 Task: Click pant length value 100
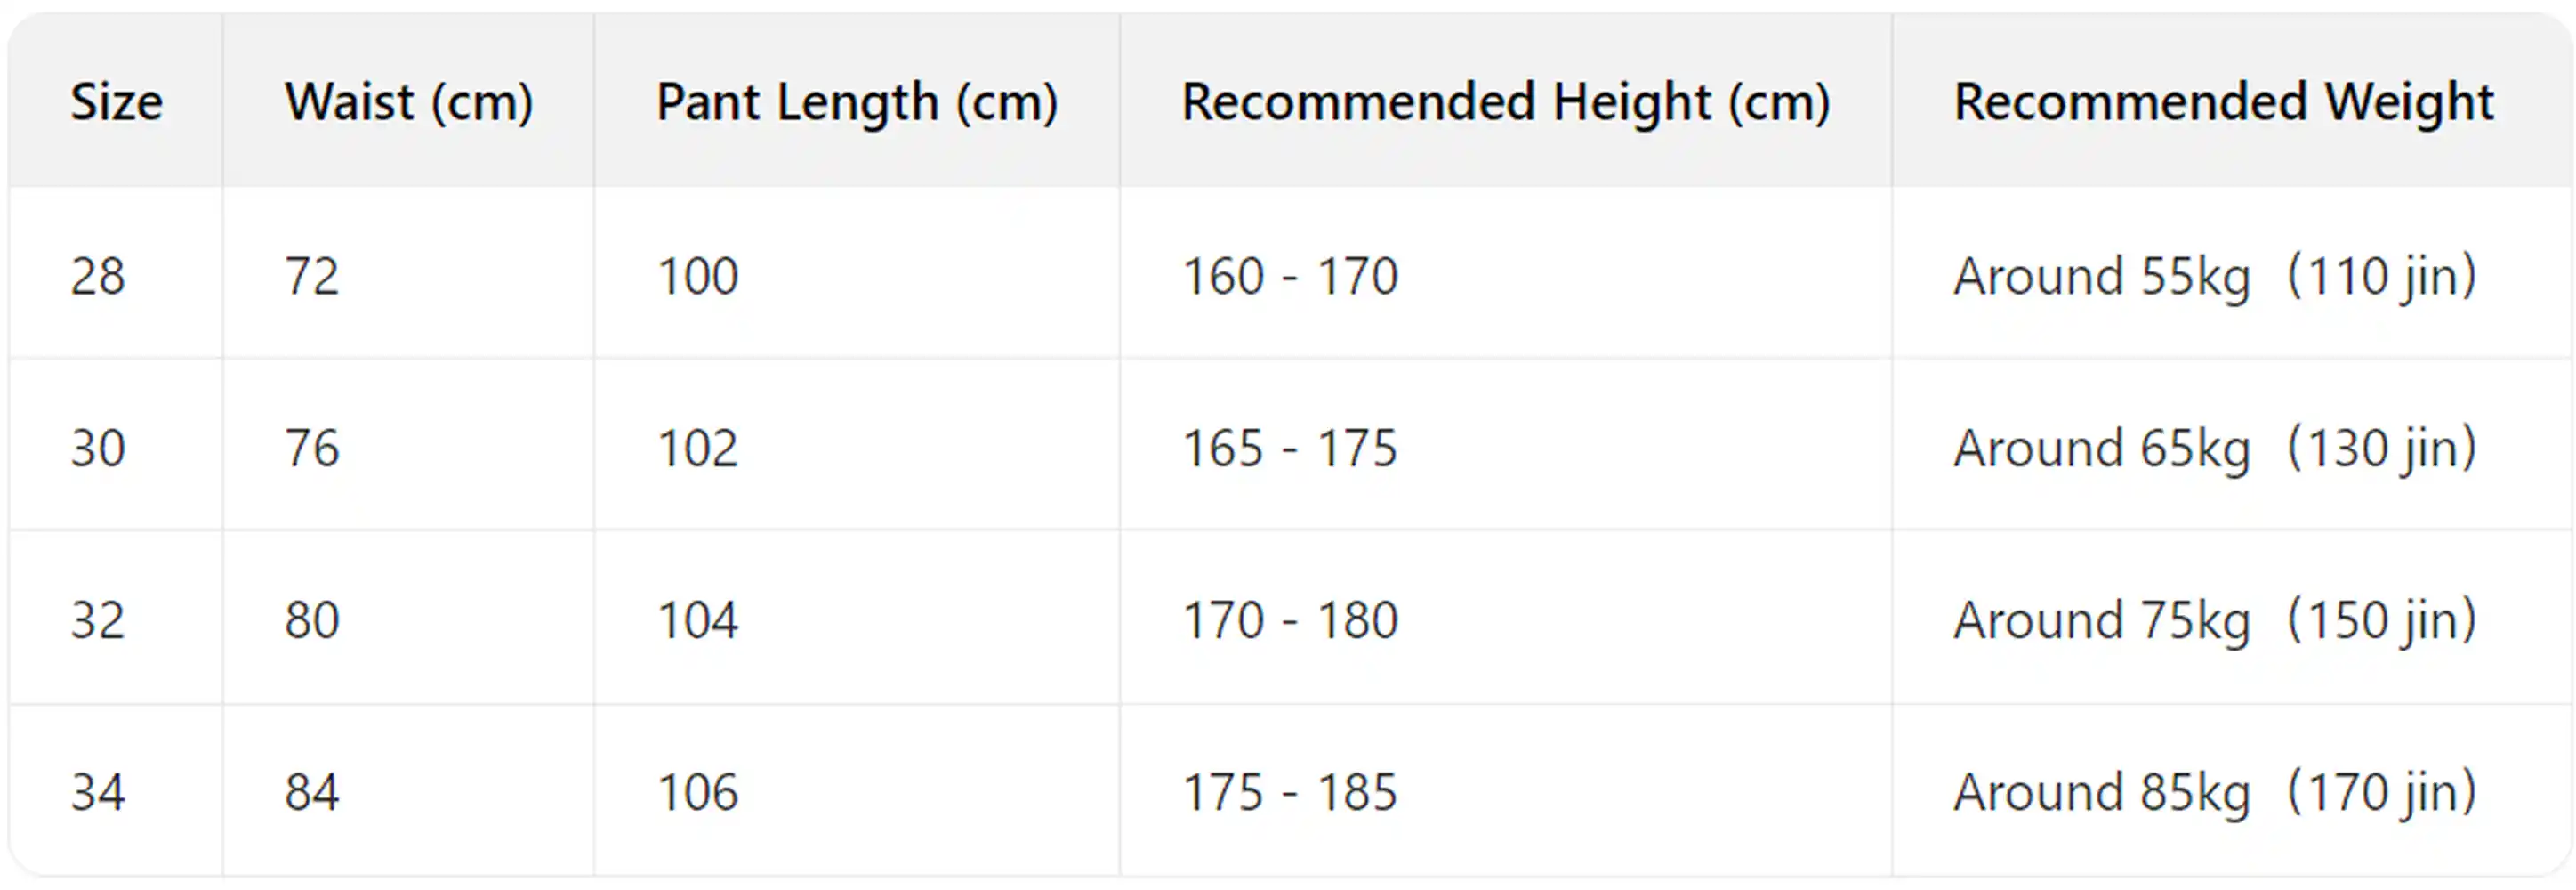(698, 276)
